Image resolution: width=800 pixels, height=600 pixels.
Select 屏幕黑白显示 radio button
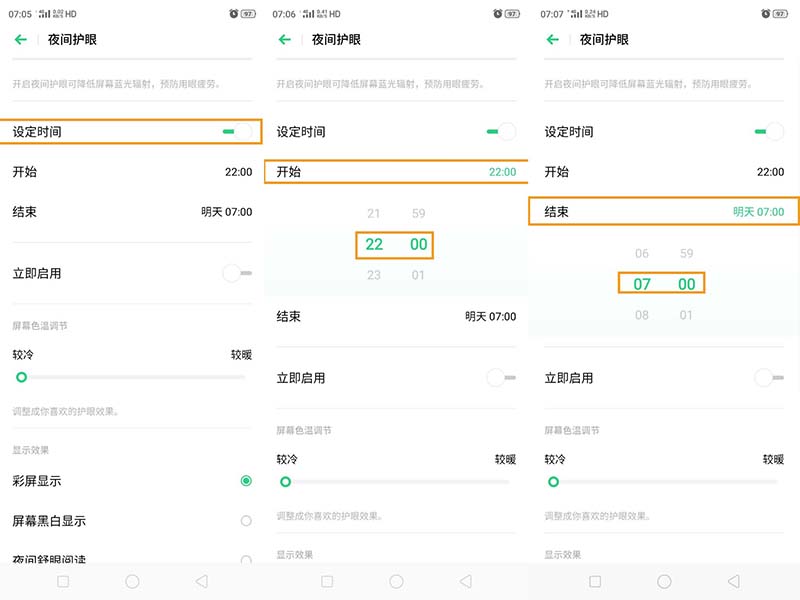pyautogui.click(x=246, y=520)
